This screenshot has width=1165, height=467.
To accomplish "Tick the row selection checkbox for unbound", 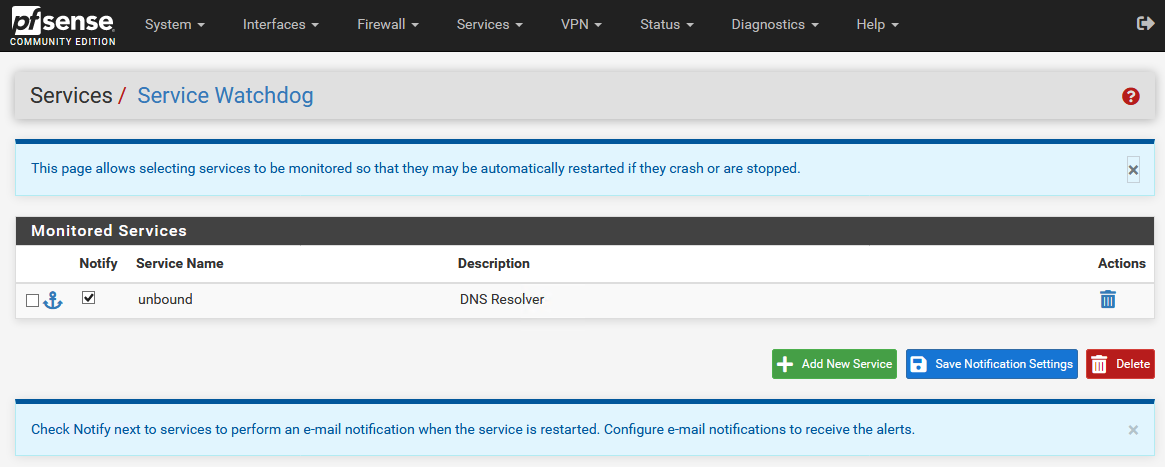I will click(x=32, y=300).
